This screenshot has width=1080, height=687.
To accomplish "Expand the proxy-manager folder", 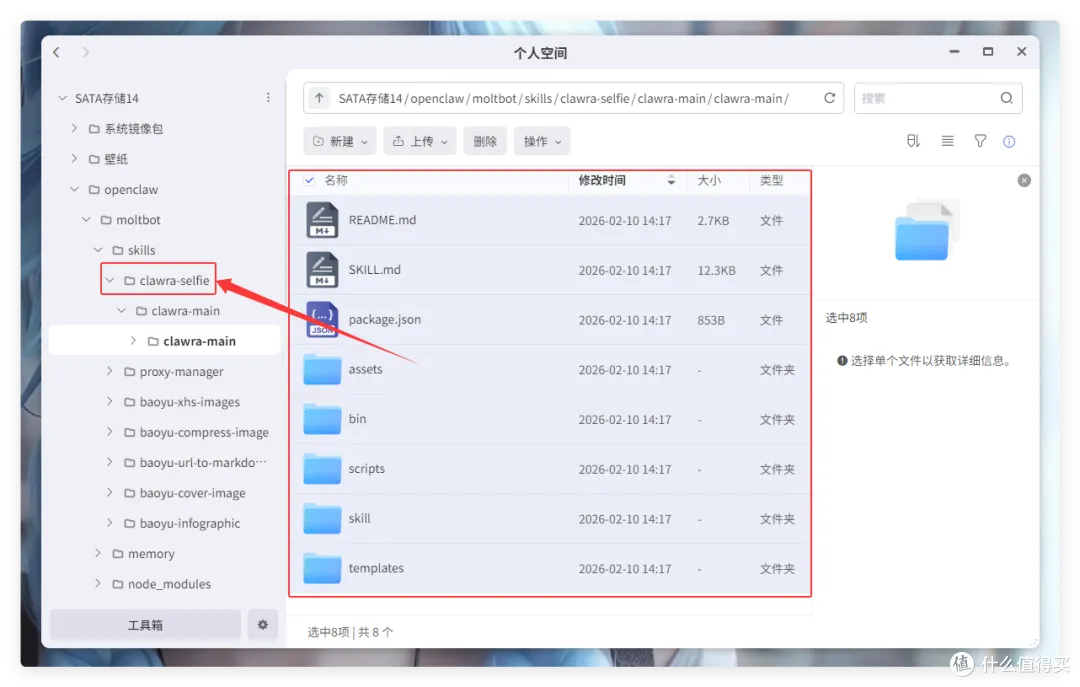I will coord(110,371).
